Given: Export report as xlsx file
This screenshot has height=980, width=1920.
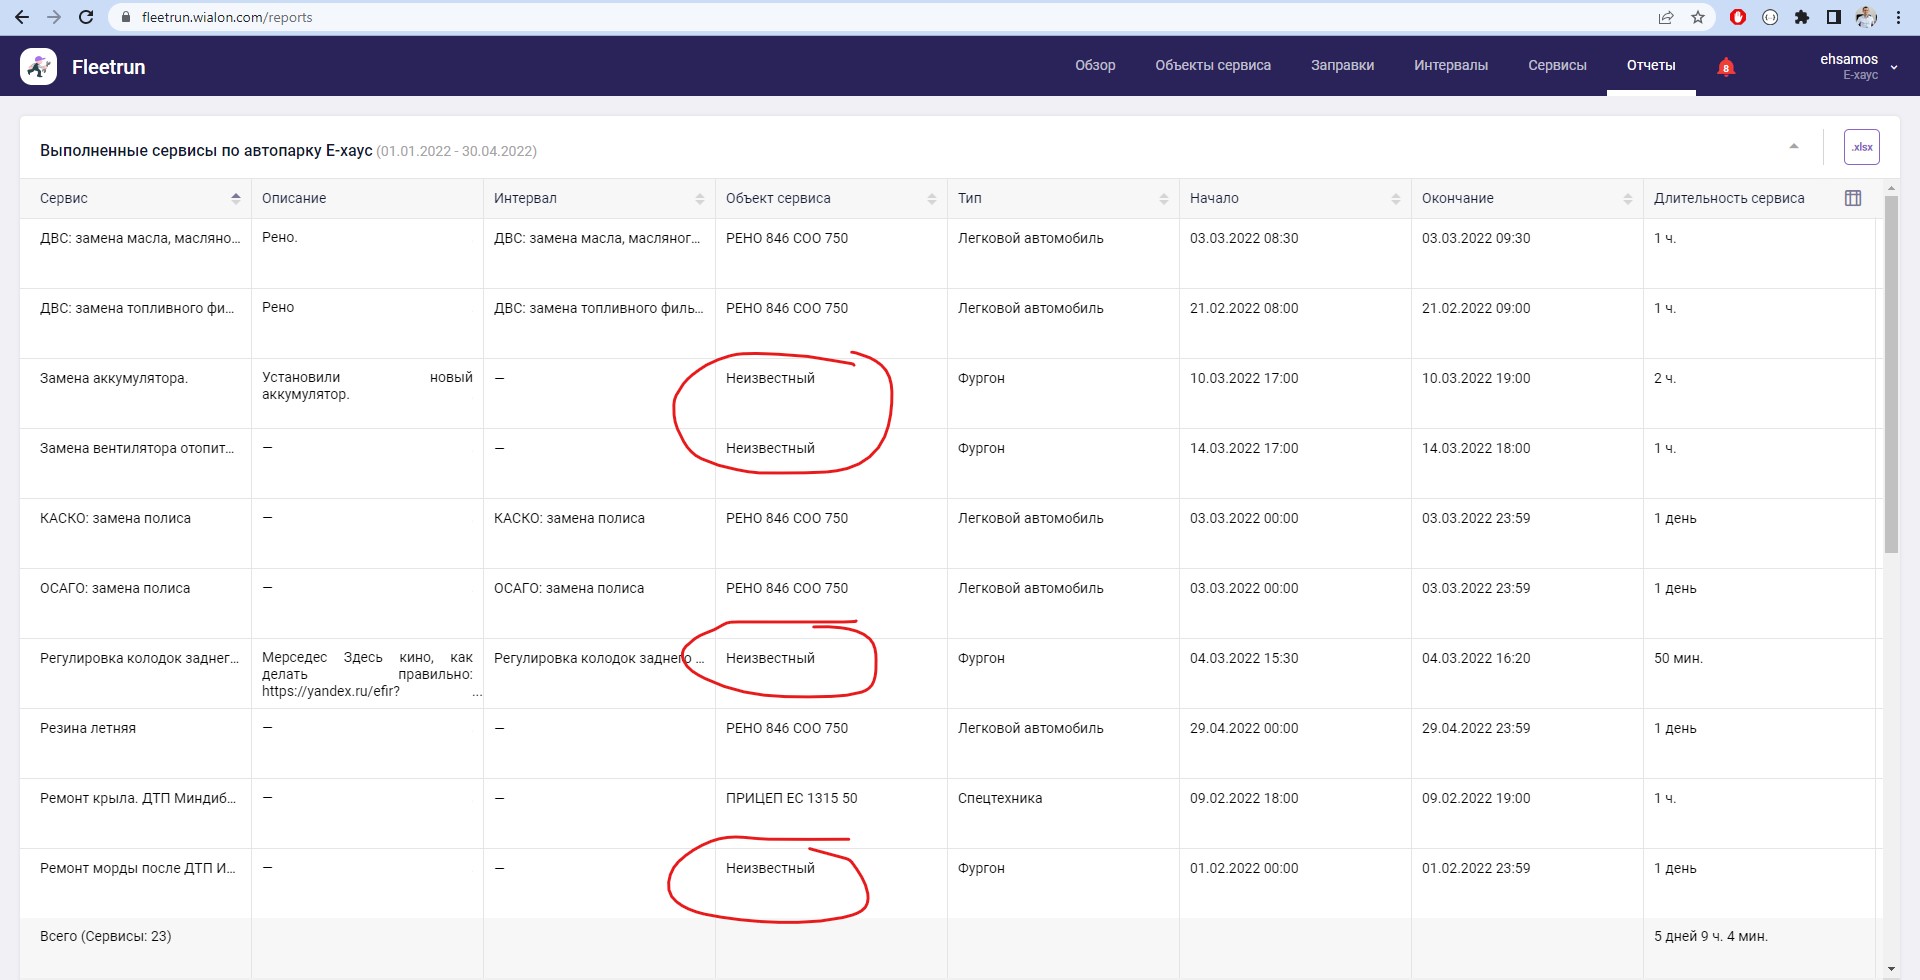Looking at the screenshot, I should tap(1861, 147).
